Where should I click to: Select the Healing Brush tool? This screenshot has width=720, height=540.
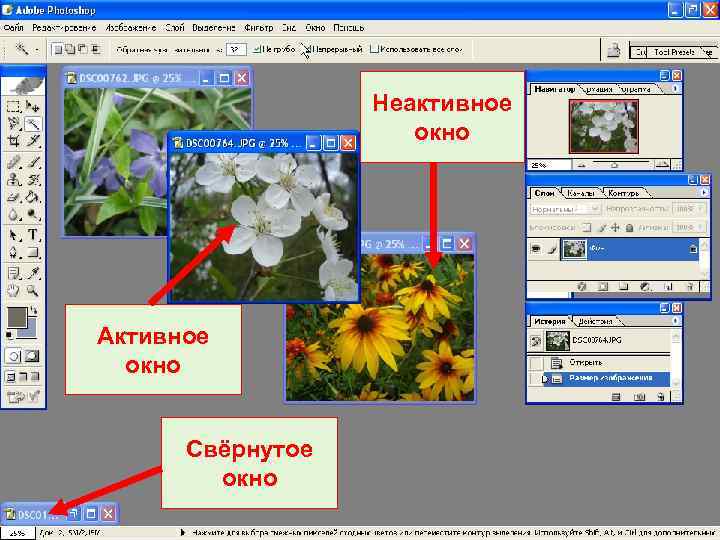[14, 162]
